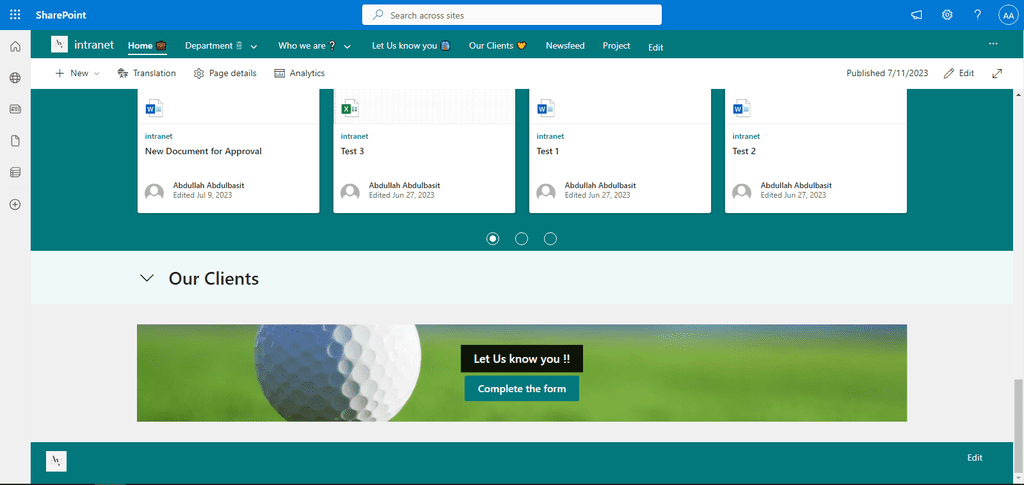This screenshot has height=485, width=1024.
Task: Go to Home in left sidebar
Action: click(x=15, y=46)
